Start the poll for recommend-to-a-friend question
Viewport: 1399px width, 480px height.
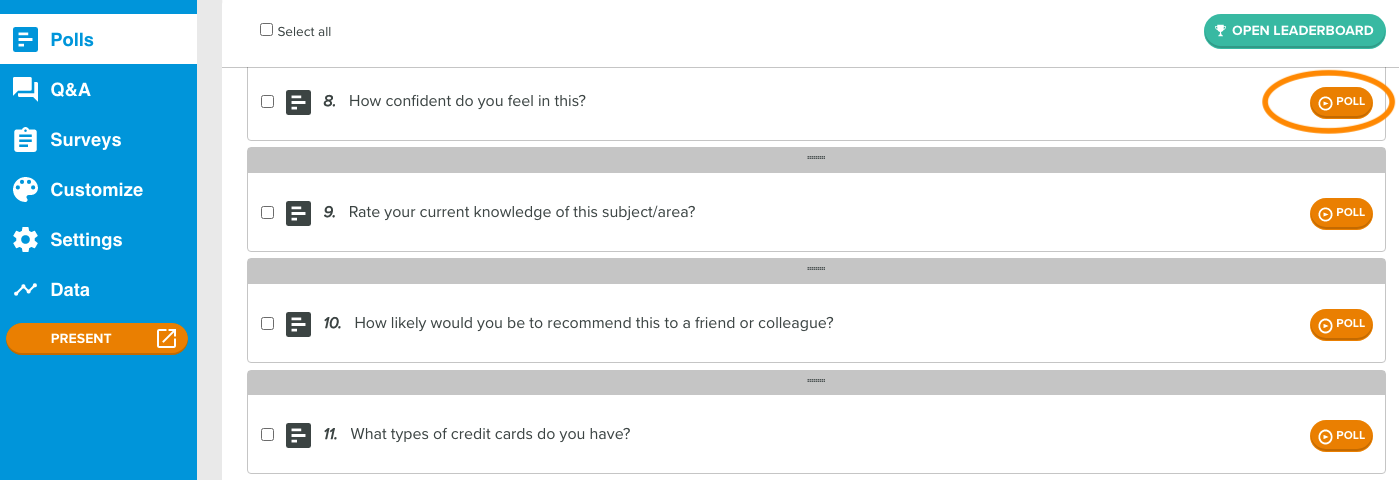(1341, 324)
